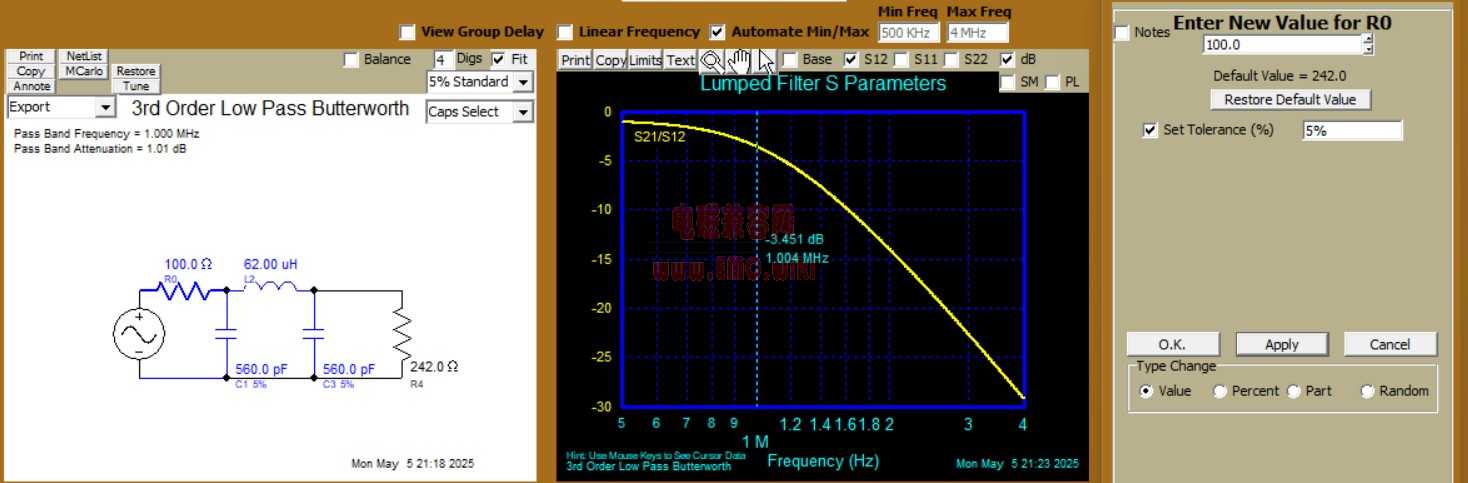The image size is (1468, 483).
Task: Select the Random radio button
Action: 1368,391
